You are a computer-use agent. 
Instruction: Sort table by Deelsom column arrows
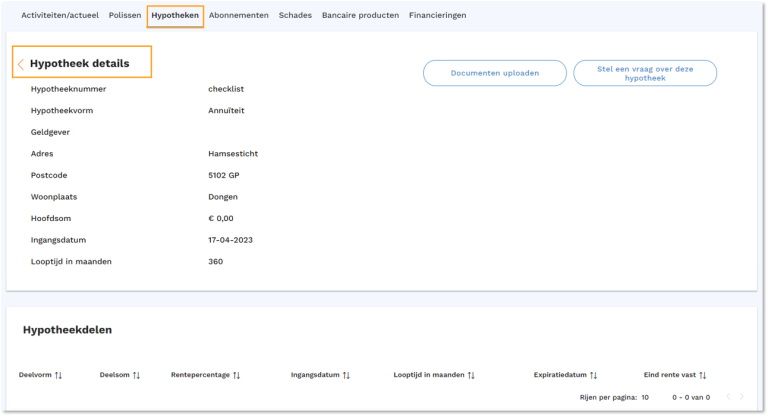click(x=136, y=375)
